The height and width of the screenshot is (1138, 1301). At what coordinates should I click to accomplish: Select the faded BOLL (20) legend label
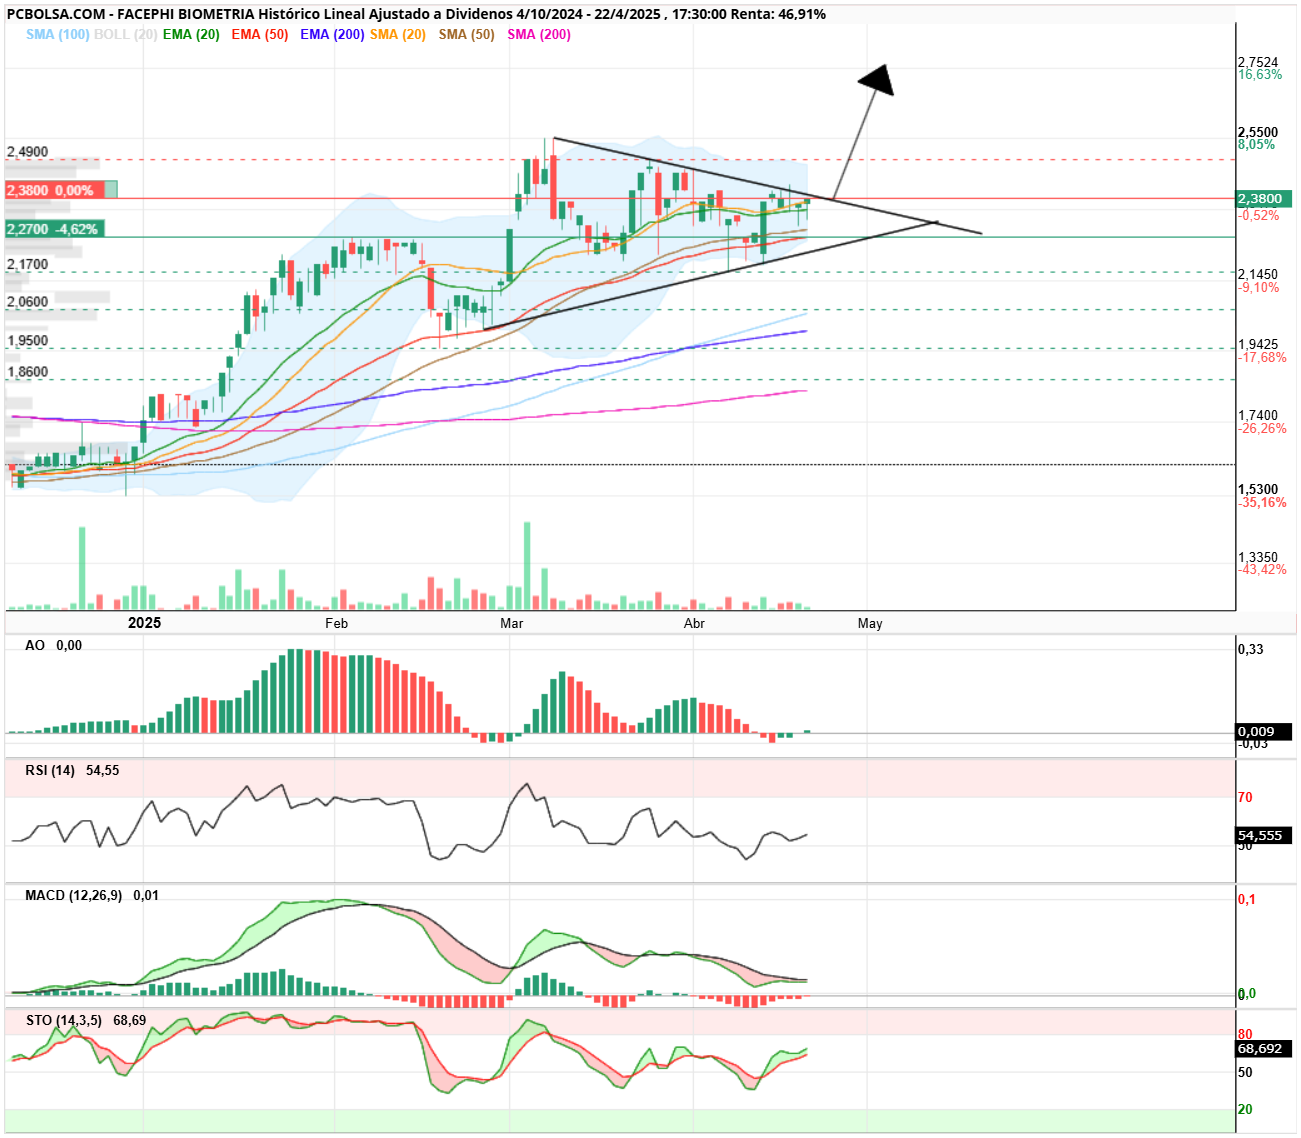tap(126, 34)
